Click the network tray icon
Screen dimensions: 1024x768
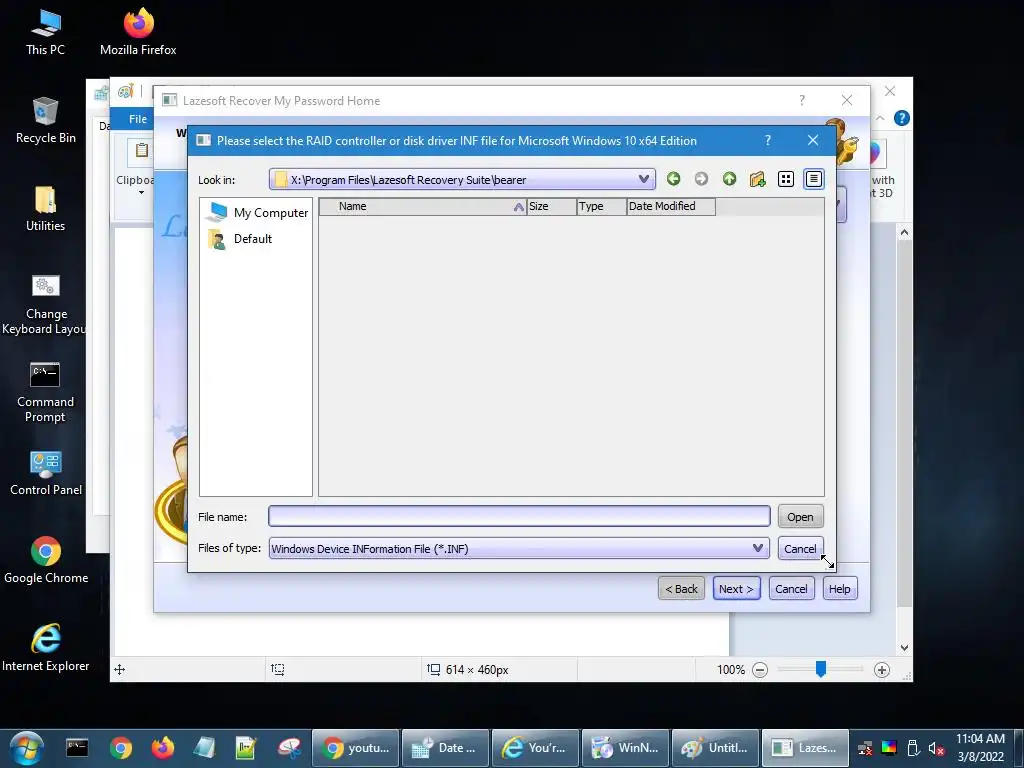[865, 748]
